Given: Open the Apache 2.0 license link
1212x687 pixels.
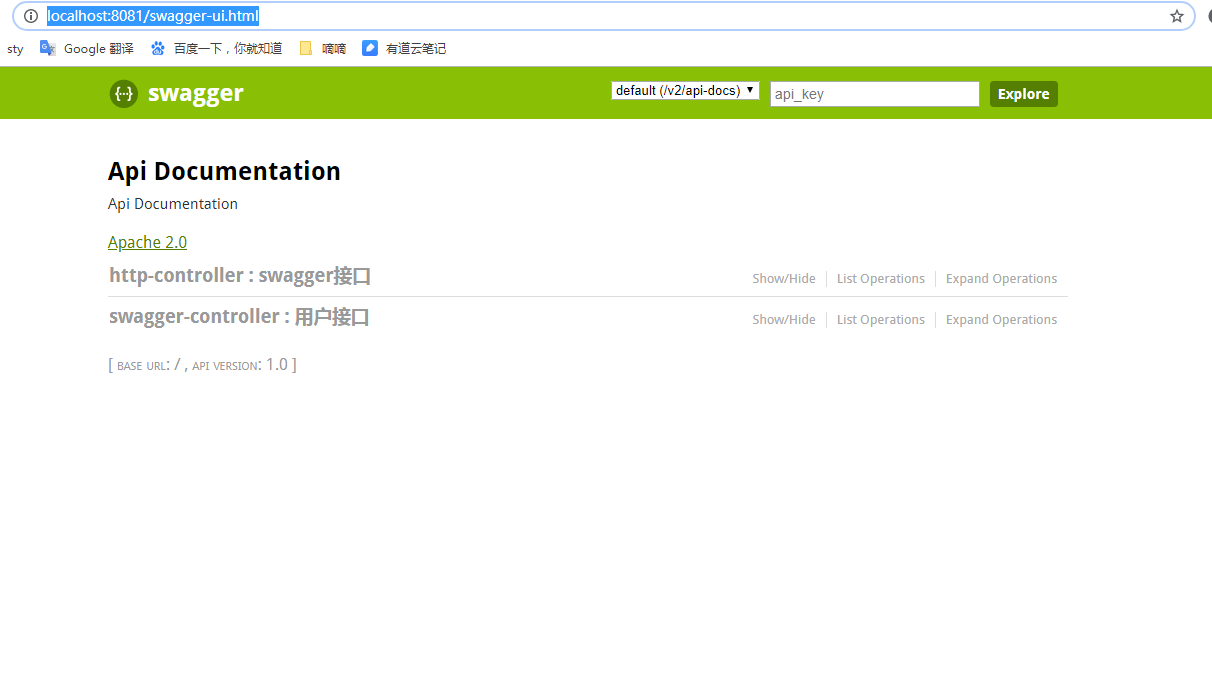Looking at the screenshot, I should [x=147, y=242].
